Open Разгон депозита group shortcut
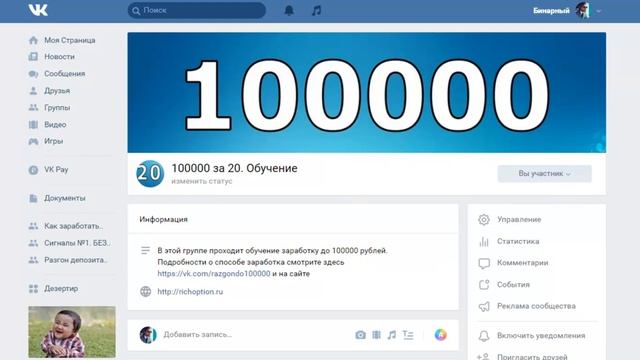The image size is (640, 360). (76, 260)
